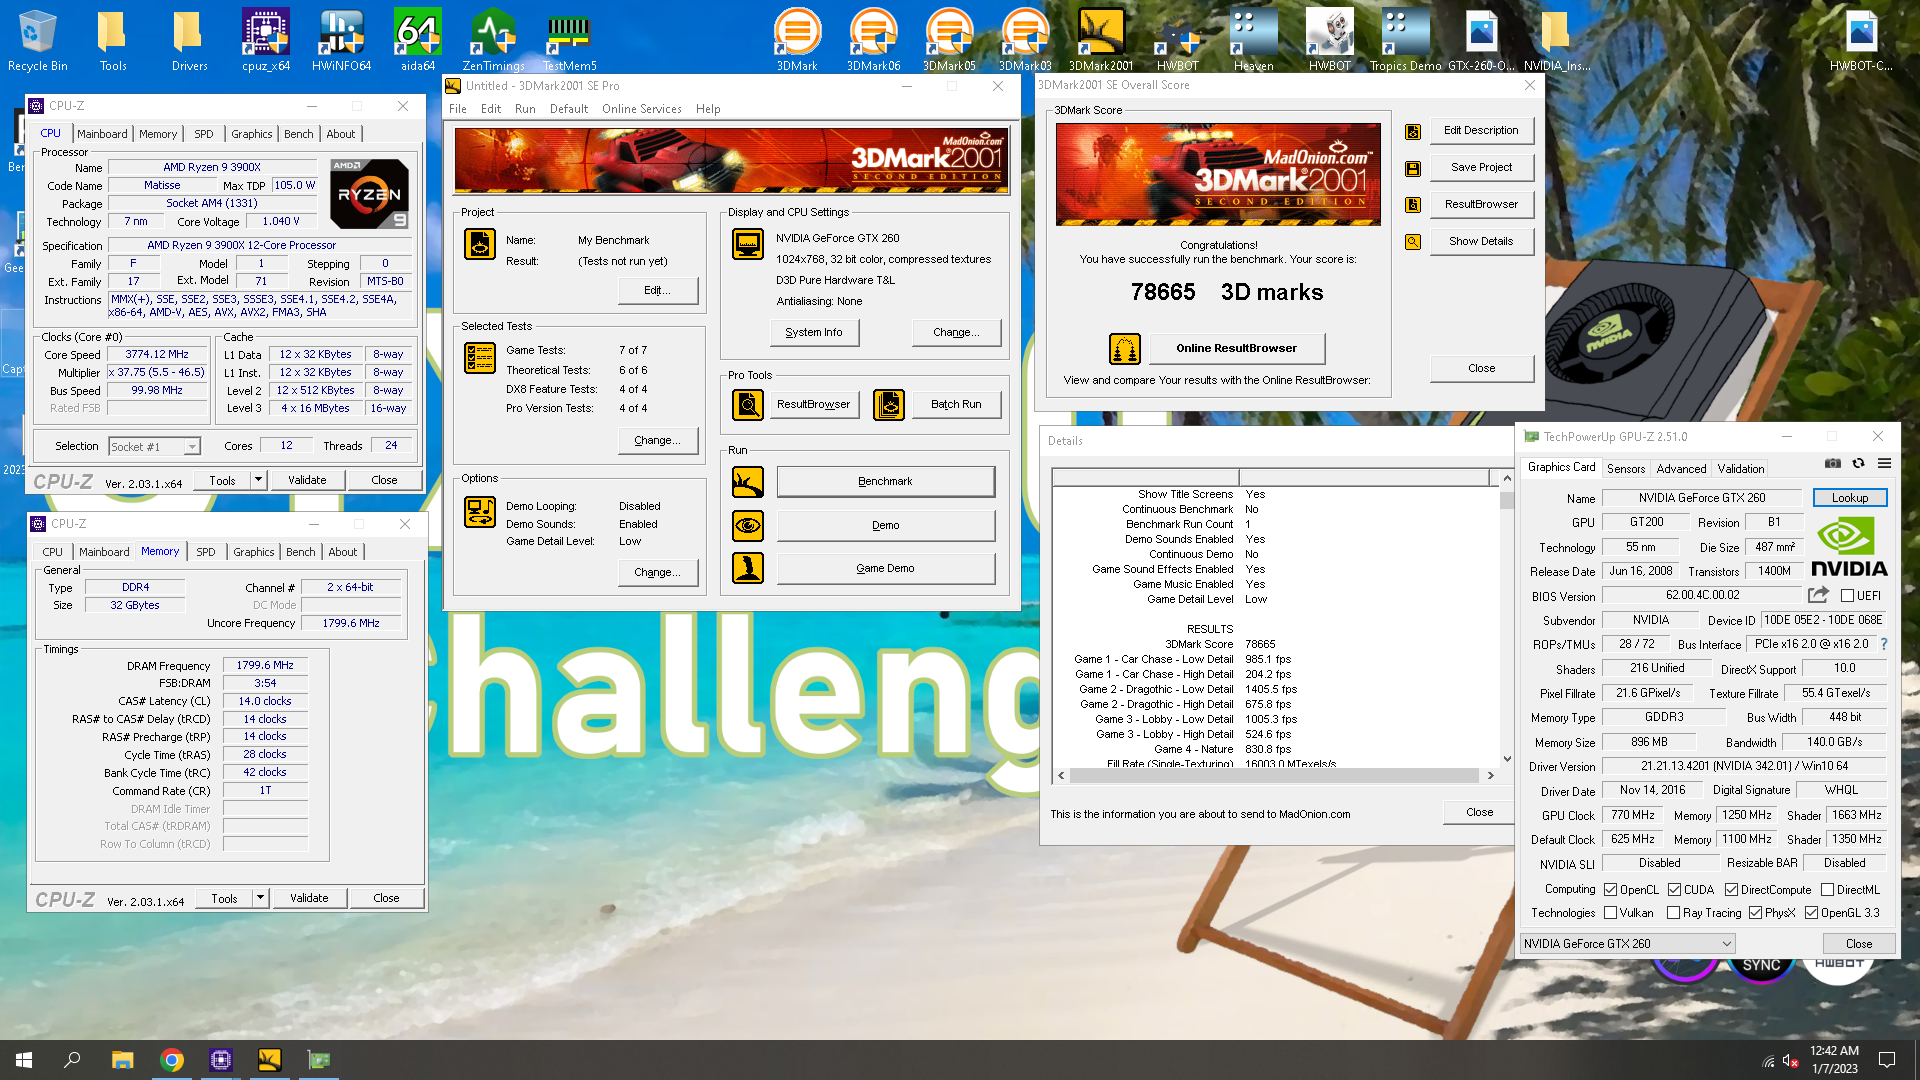Screen dimensions: 1920x1080
Task: Open File Explorer from the taskbar
Action: click(122, 1060)
